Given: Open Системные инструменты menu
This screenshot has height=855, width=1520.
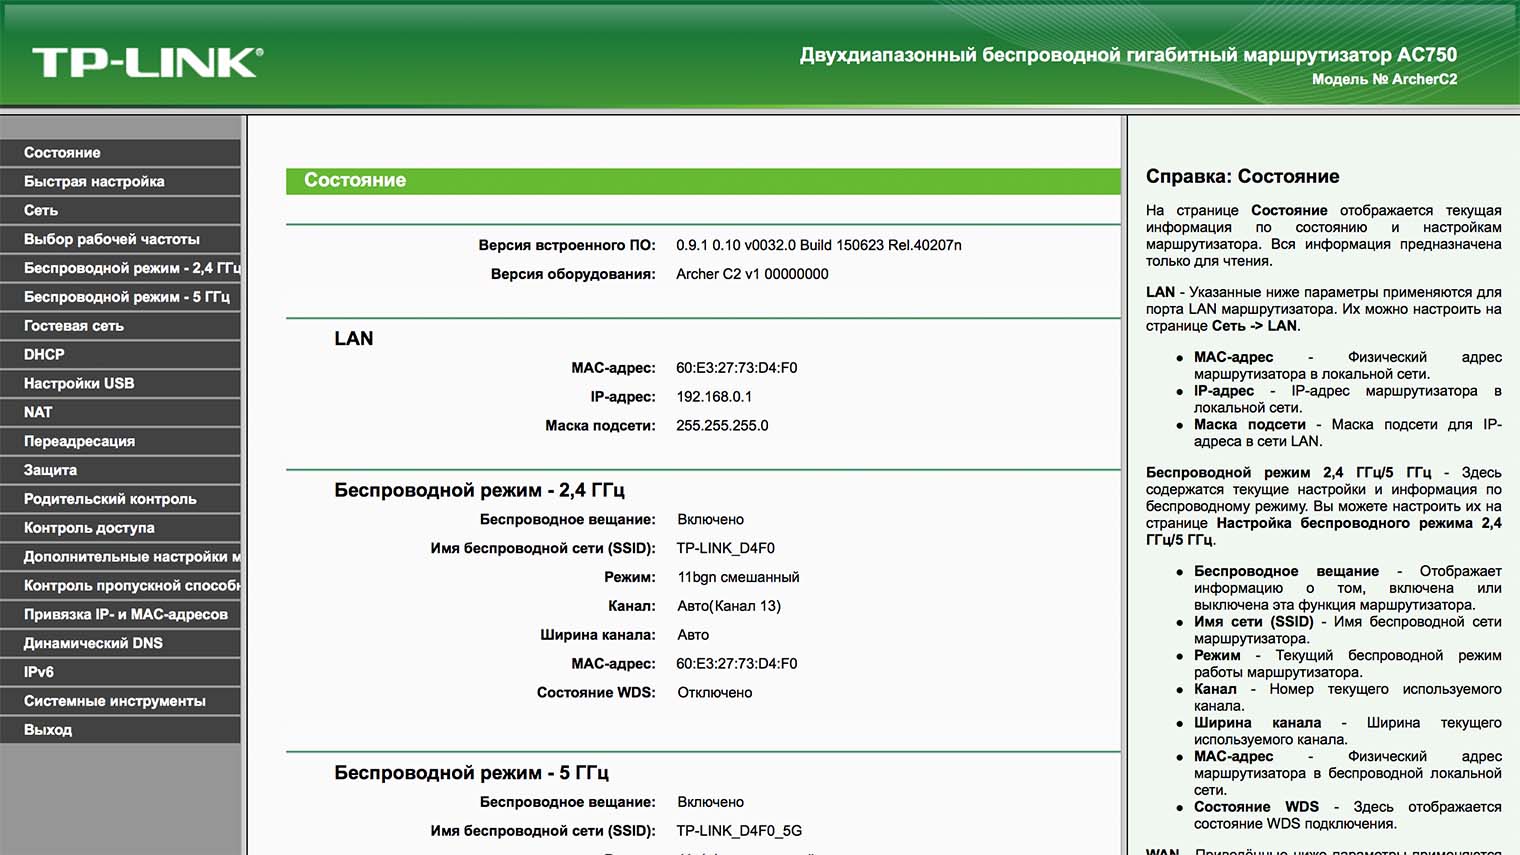Looking at the screenshot, I should 120,701.
